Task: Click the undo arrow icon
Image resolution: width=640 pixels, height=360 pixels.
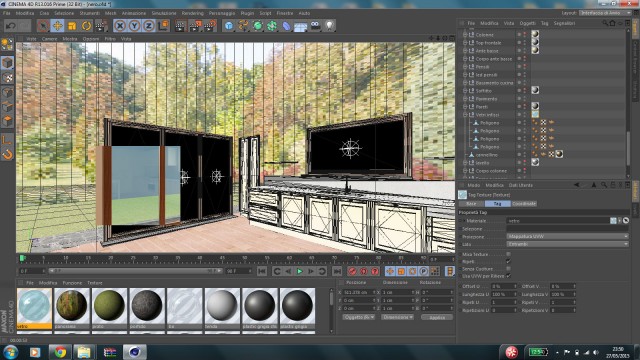Action: [x=11, y=26]
